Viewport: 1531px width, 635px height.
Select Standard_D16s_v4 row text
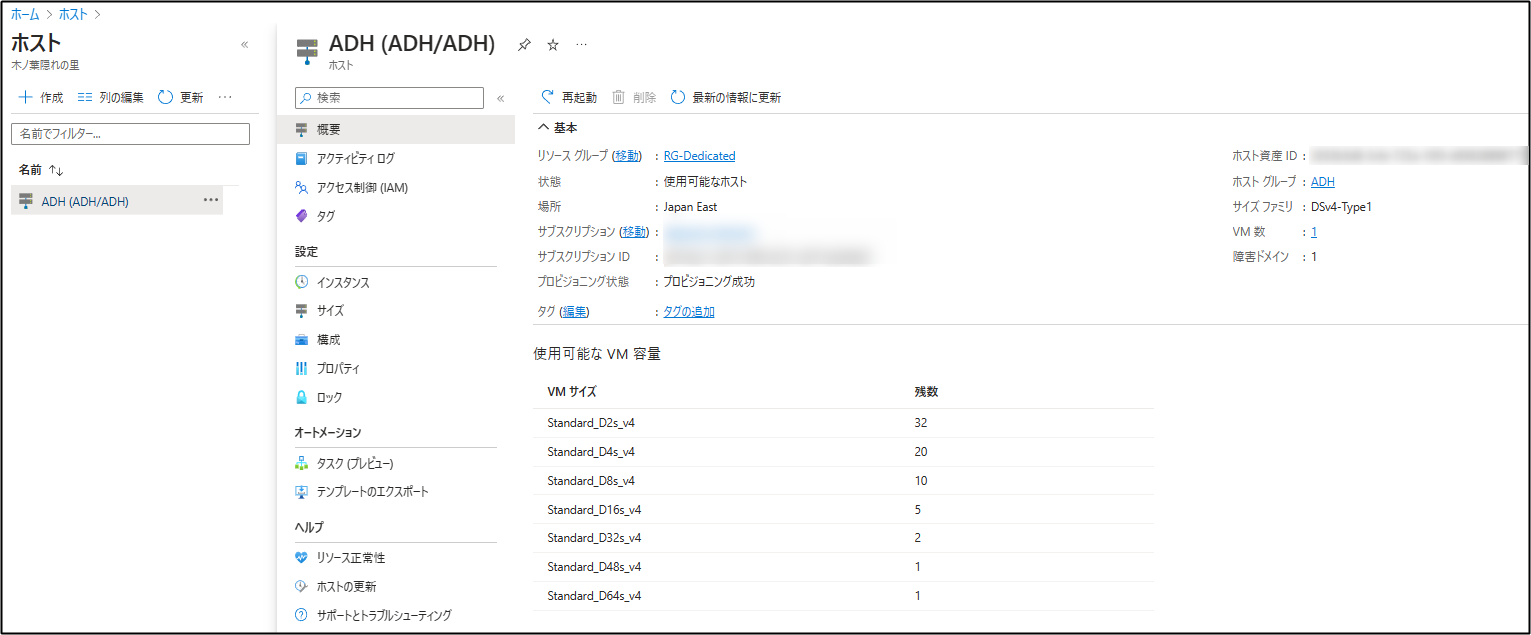coord(594,510)
